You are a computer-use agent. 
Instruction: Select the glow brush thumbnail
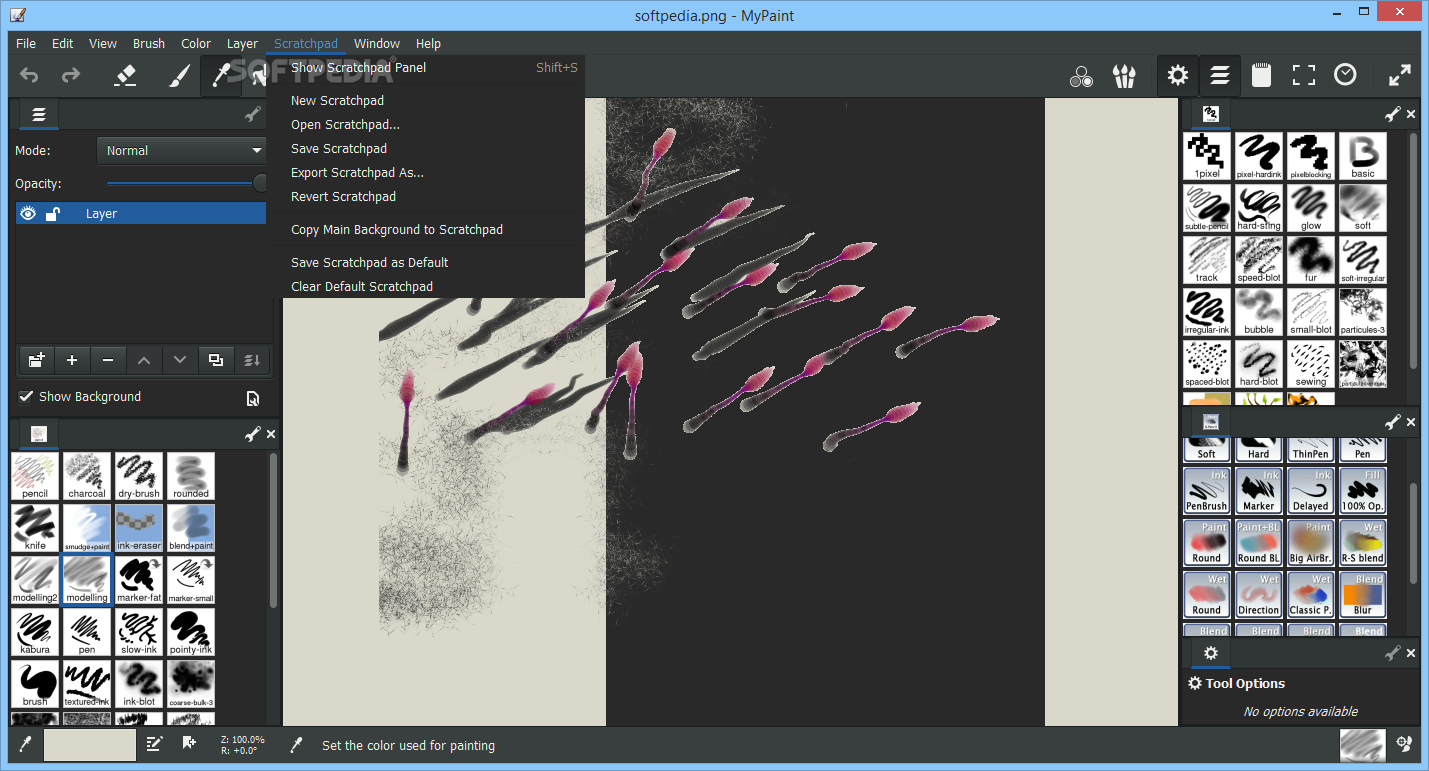click(x=1311, y=208)
